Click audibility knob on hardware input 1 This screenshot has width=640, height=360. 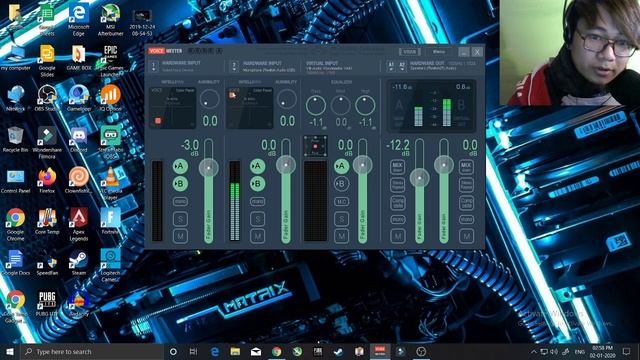pos(209,99)
